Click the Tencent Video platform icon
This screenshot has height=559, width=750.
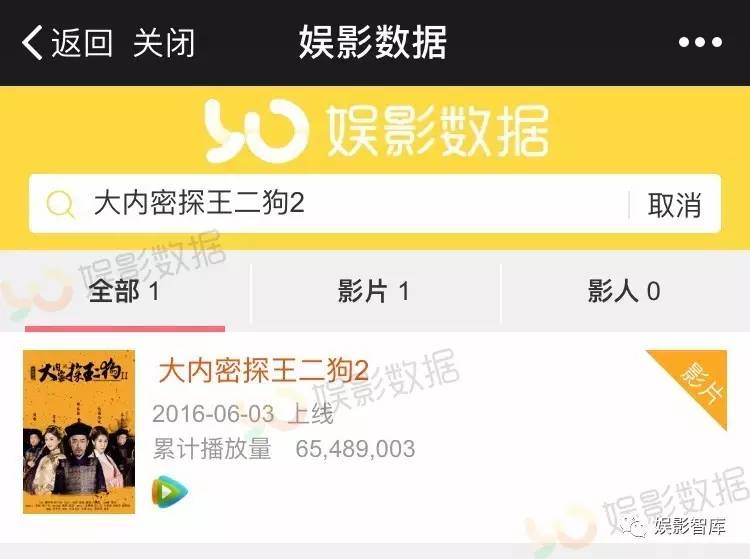(169, 491)
